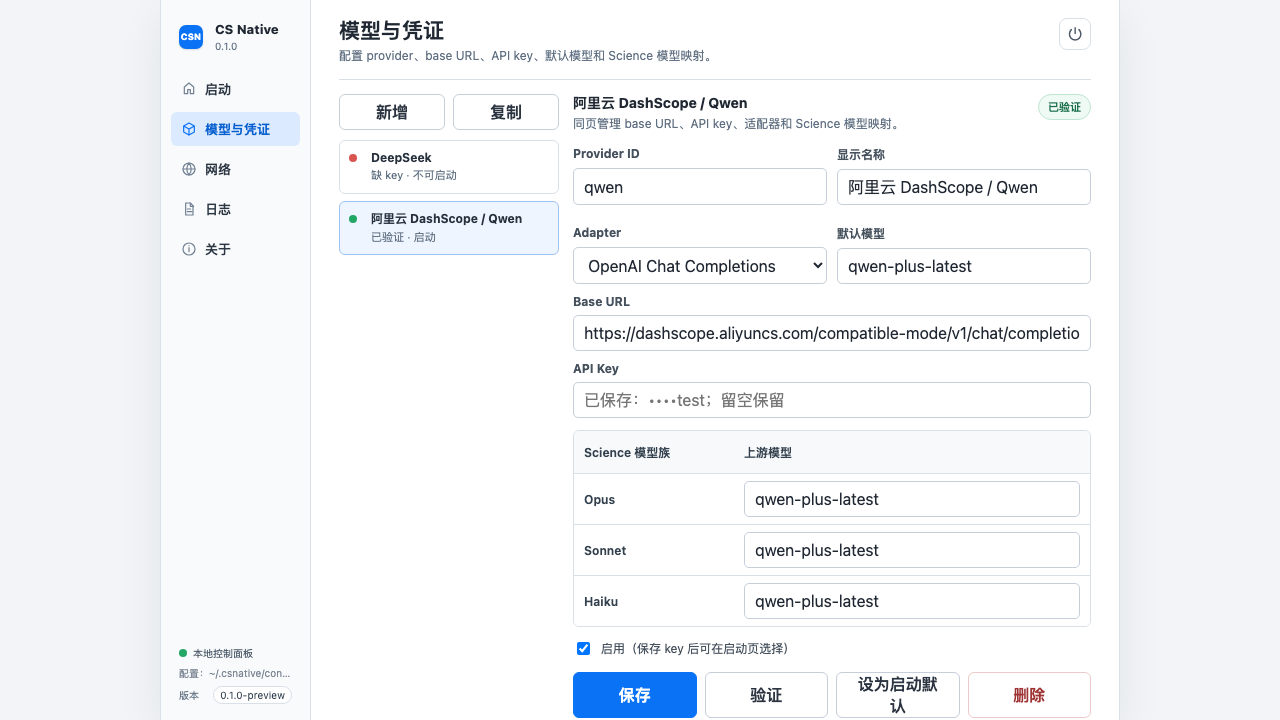Screen dimensions: 1280x720
Task: Expand the Adapter dropdown
Action: pos(700,266)
